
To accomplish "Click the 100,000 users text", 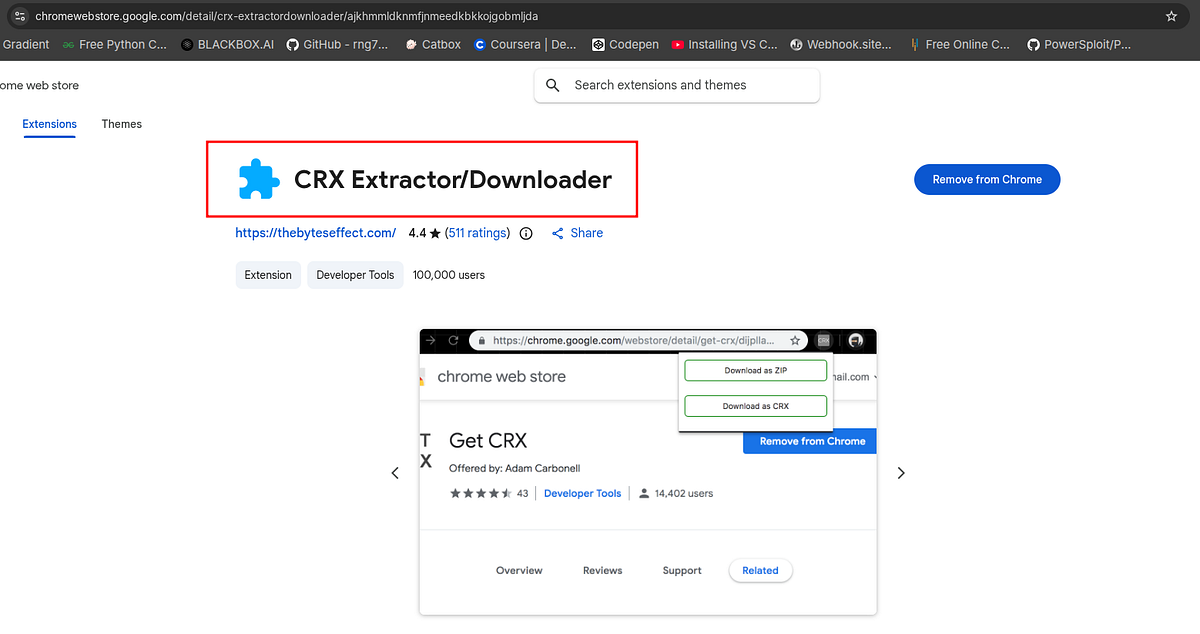I will (x=449, y=275).
